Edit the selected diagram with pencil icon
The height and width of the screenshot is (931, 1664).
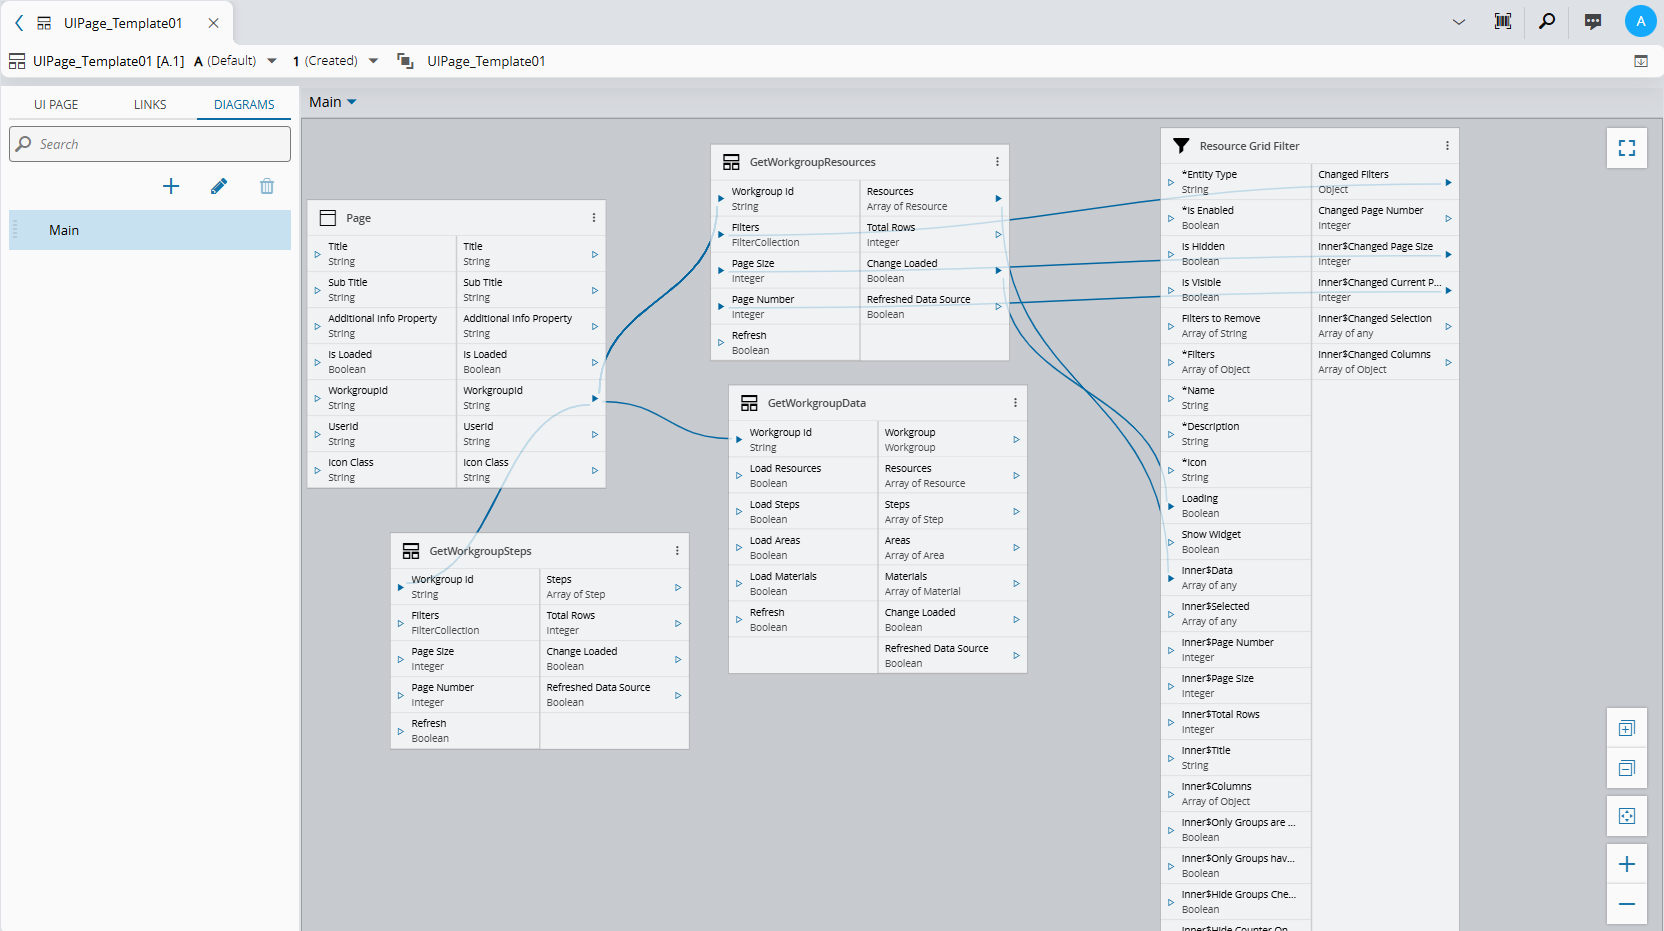[x=219, y=186]
